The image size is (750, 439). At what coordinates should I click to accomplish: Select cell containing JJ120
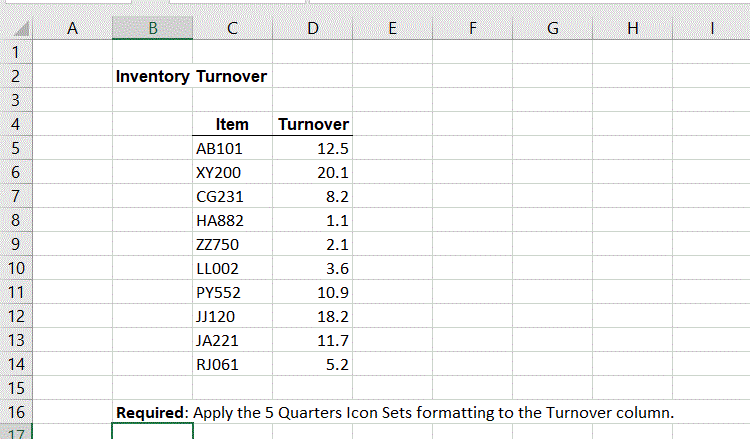(232, 316)
